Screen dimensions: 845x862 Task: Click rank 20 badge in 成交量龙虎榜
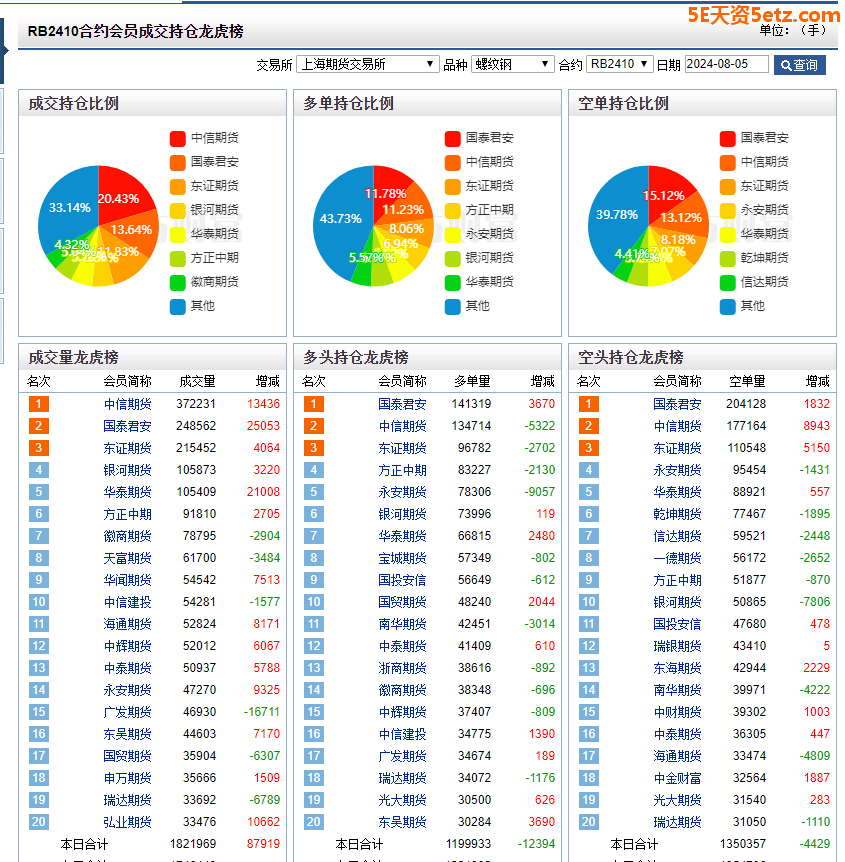click(38, 822)
